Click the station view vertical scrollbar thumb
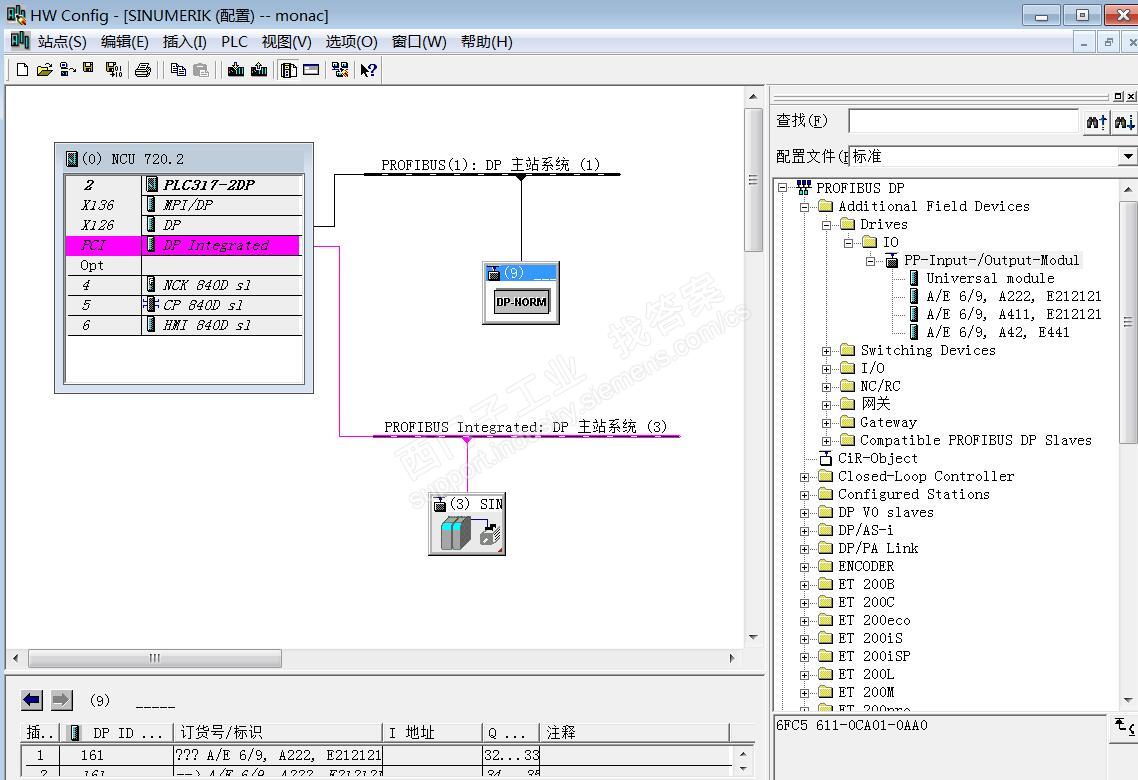Image resolution: width=1138 pixels, height=780 pixels. pos(753,179)
